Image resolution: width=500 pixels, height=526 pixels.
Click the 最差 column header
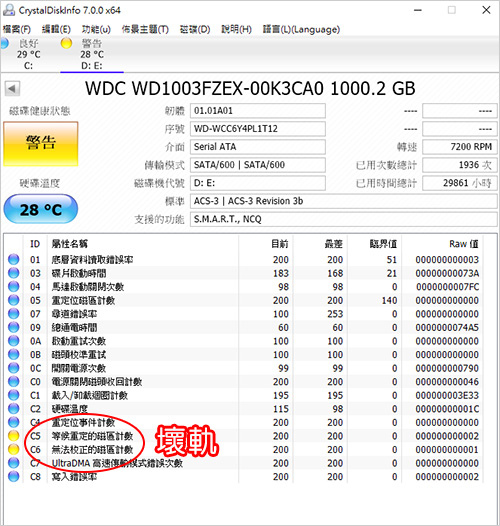[x=334, y=244]
